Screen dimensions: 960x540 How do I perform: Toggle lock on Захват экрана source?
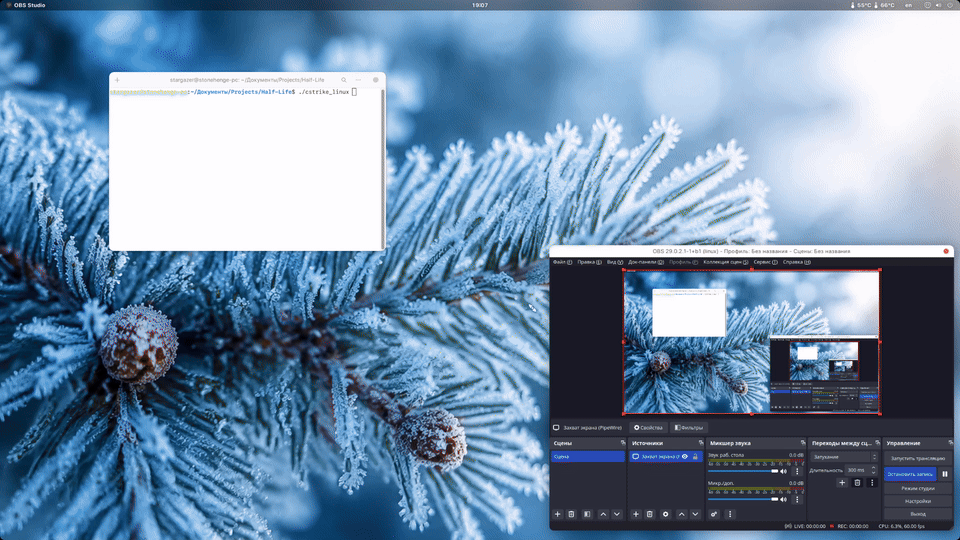point(695,457)
